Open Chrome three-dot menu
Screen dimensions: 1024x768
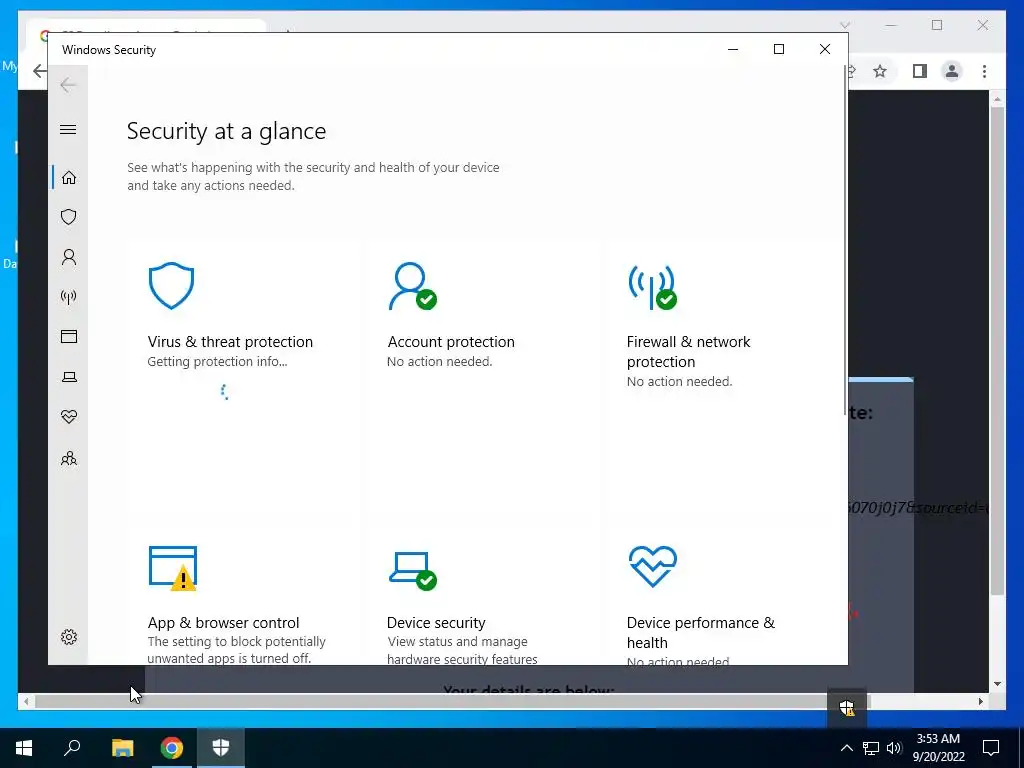pos(984,71)
